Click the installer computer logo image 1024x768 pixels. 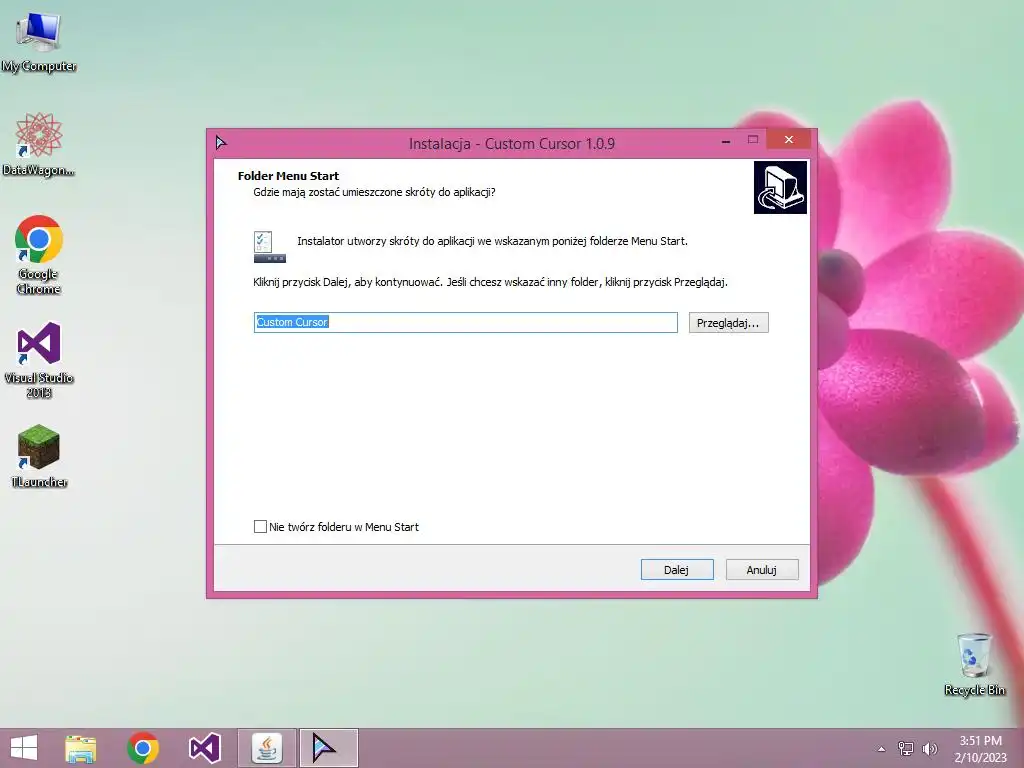click(780, 187)
